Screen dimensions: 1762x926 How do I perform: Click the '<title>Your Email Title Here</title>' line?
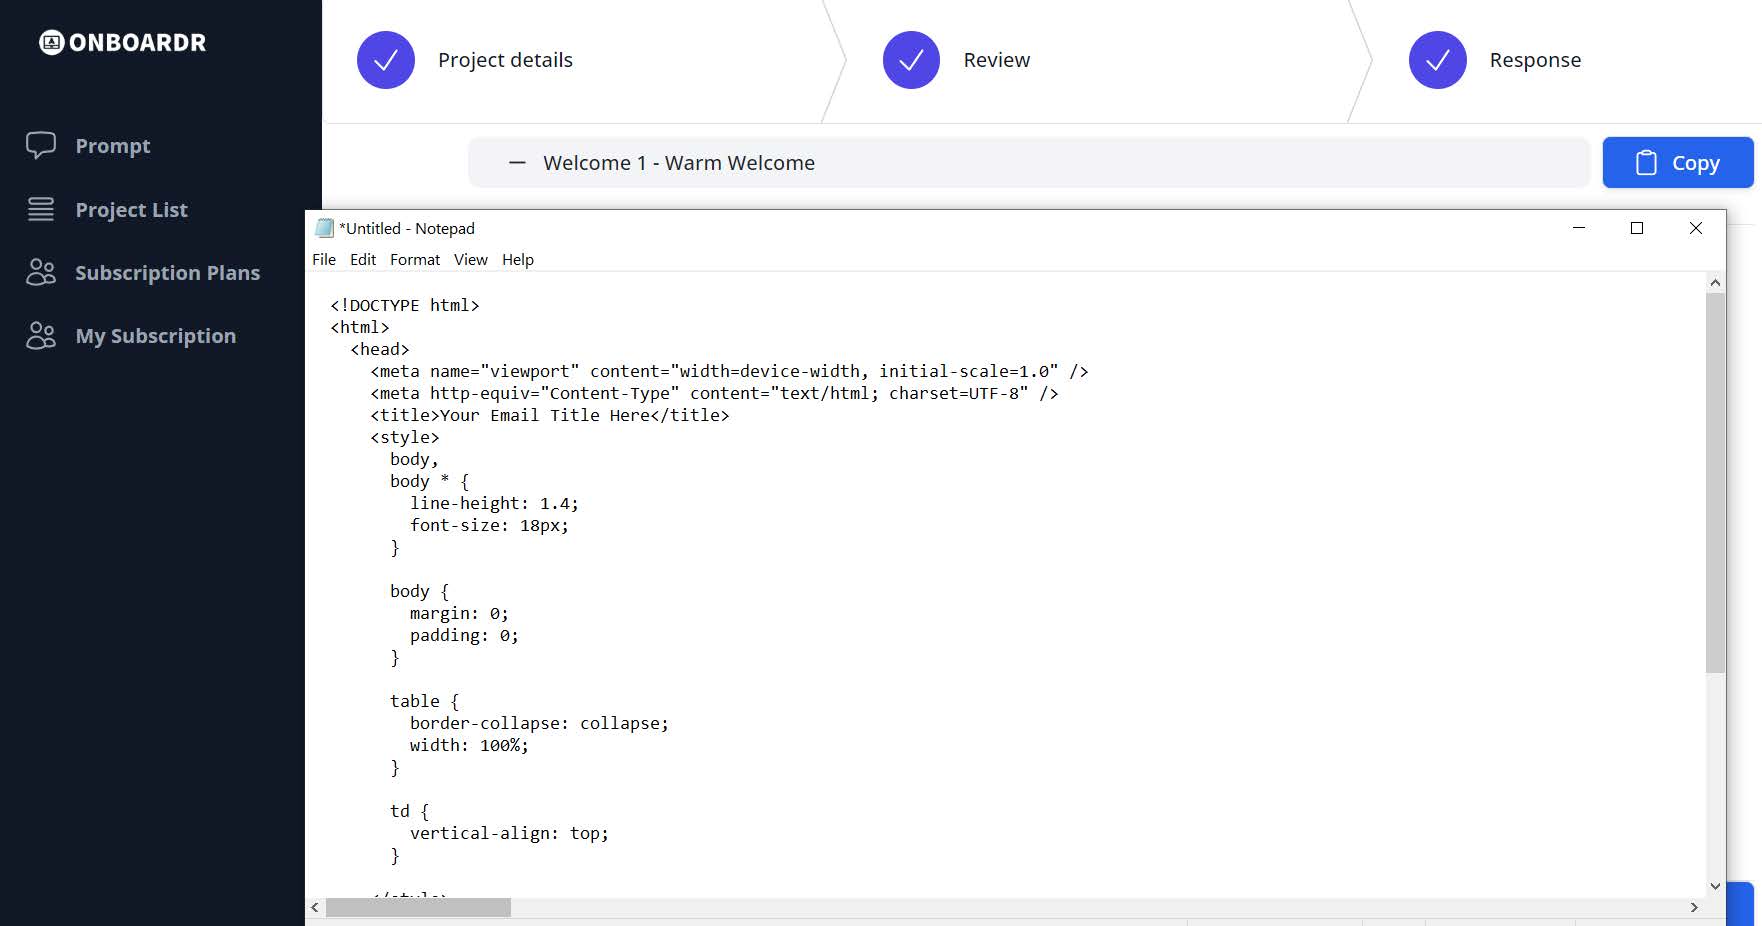[550, 416]
